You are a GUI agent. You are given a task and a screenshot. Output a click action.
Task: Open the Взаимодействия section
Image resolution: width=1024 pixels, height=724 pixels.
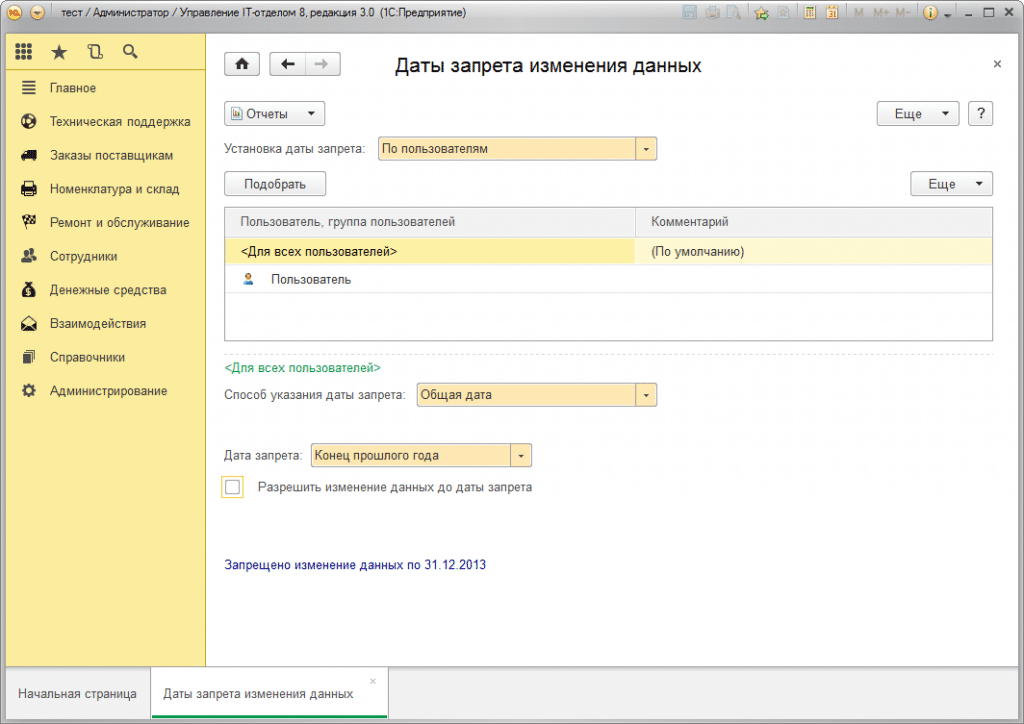click(98, 324)
